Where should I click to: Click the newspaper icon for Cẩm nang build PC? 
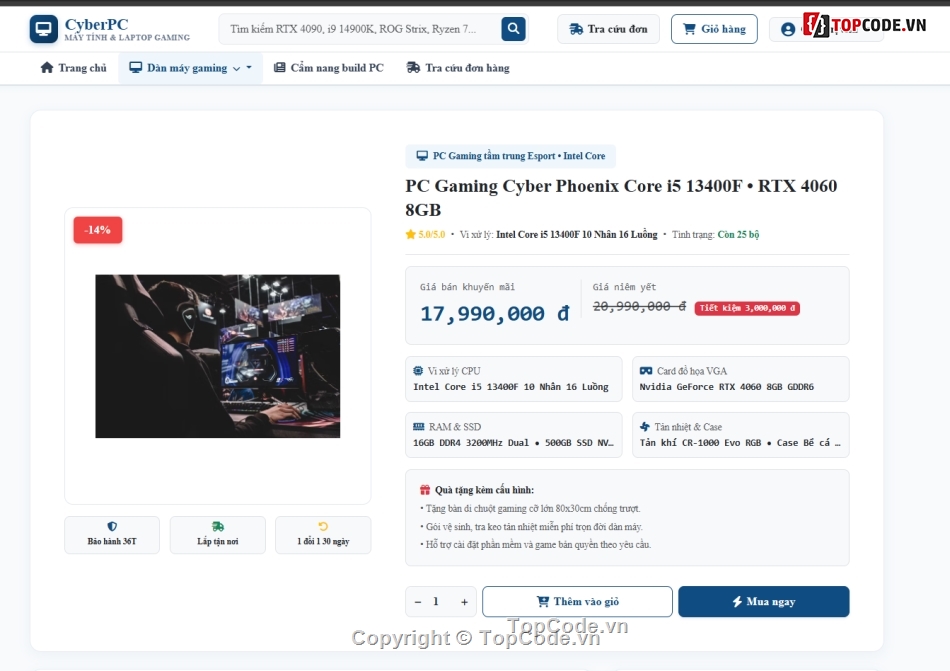[279, 68]
